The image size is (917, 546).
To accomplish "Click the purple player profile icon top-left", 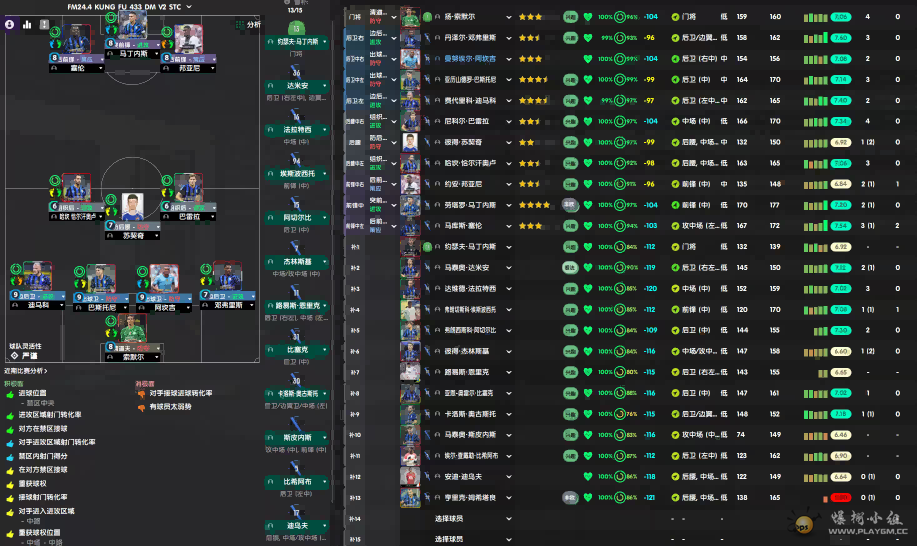I will 10,24.
